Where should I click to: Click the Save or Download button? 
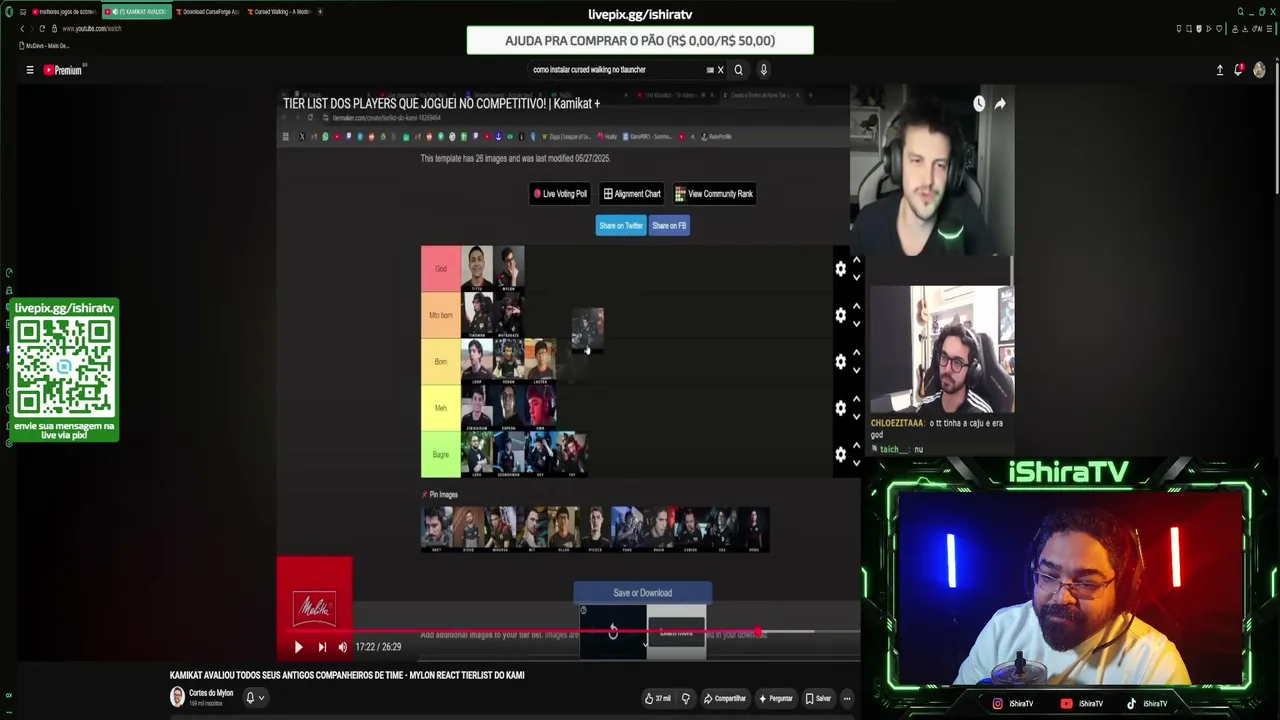click(643, 593)
